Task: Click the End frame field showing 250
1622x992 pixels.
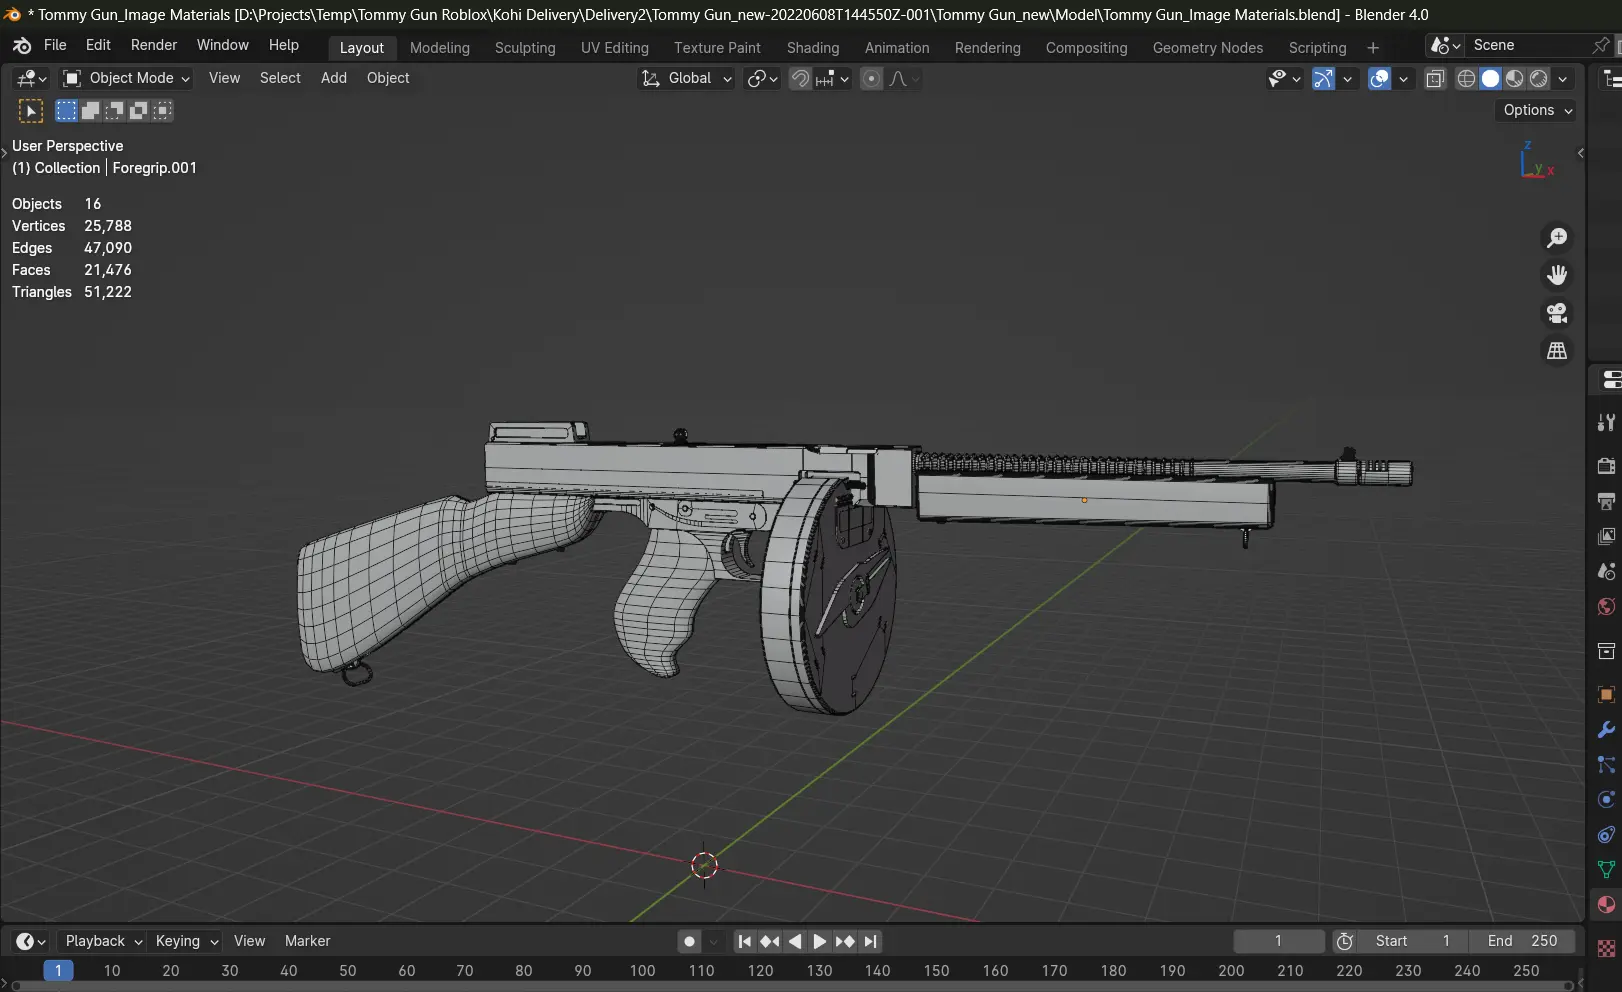Action: point(1522,941)
